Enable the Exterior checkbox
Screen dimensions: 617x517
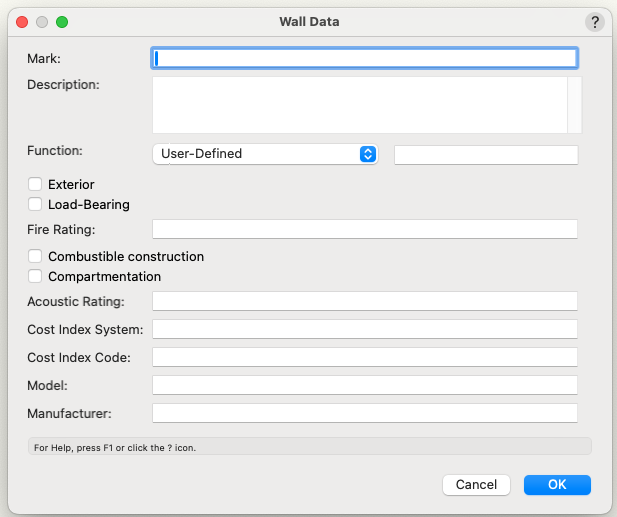pos(36,184)
